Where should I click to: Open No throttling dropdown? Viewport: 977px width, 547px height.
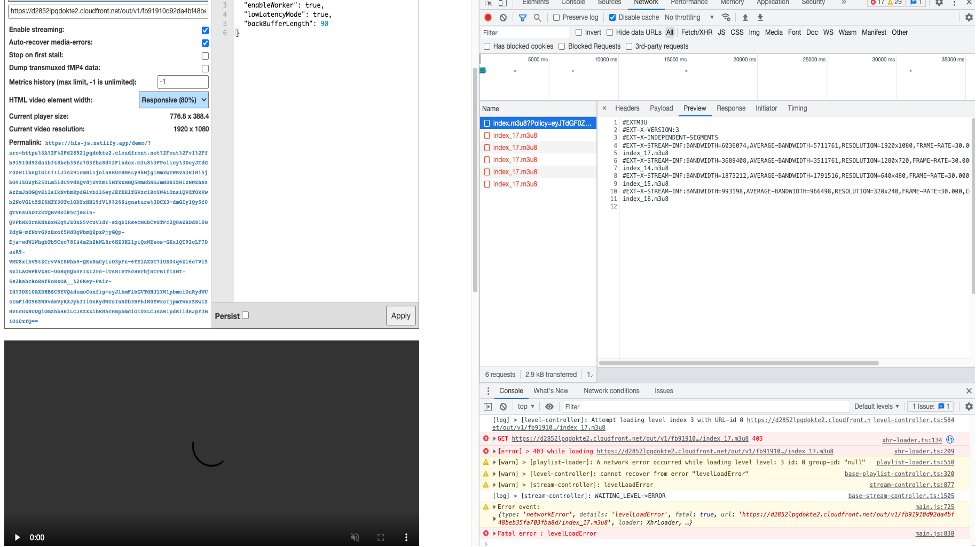689,18
